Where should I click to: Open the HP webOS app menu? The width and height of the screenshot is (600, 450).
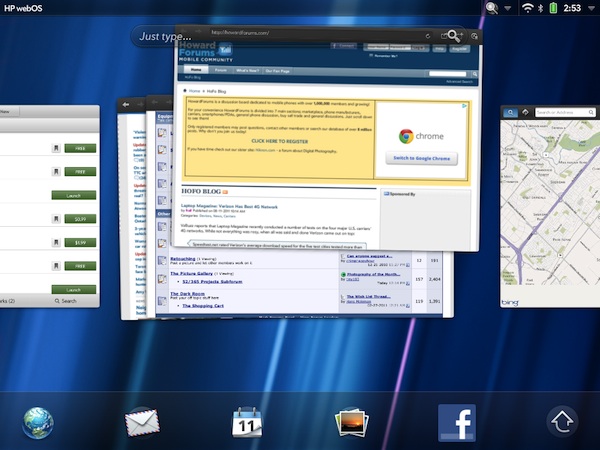(23, 8)
